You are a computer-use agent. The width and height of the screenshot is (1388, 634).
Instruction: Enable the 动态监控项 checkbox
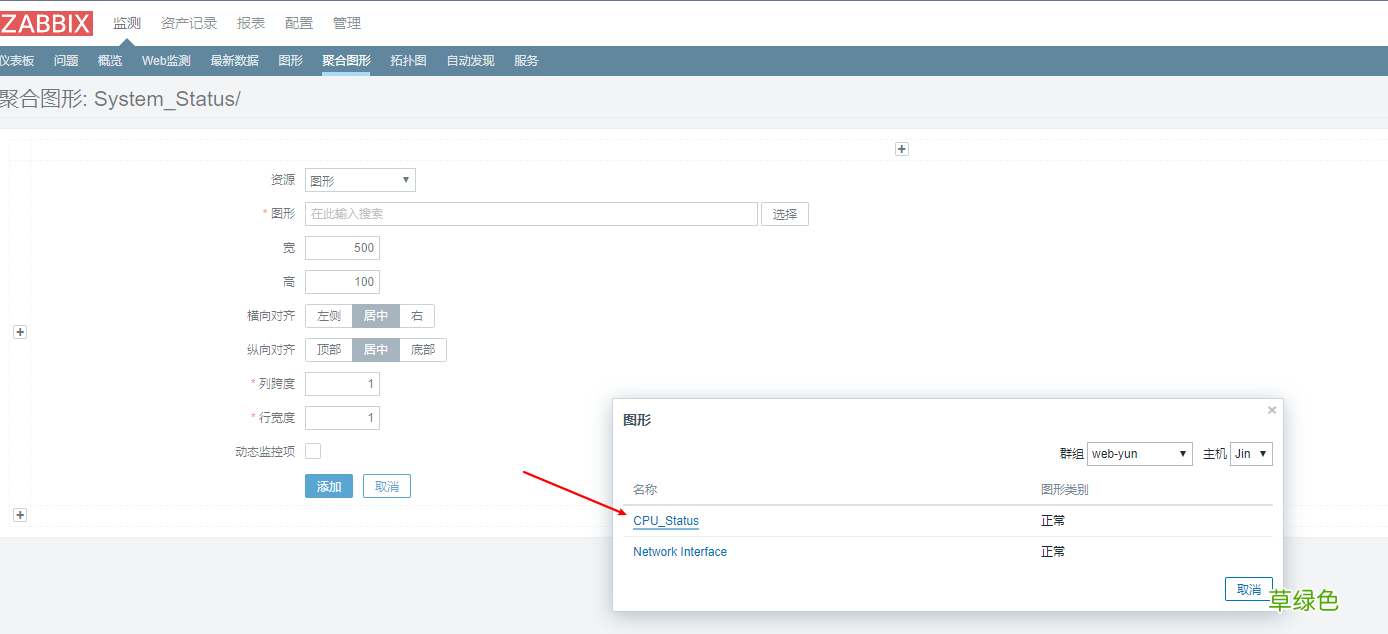[x=313, y=450]
